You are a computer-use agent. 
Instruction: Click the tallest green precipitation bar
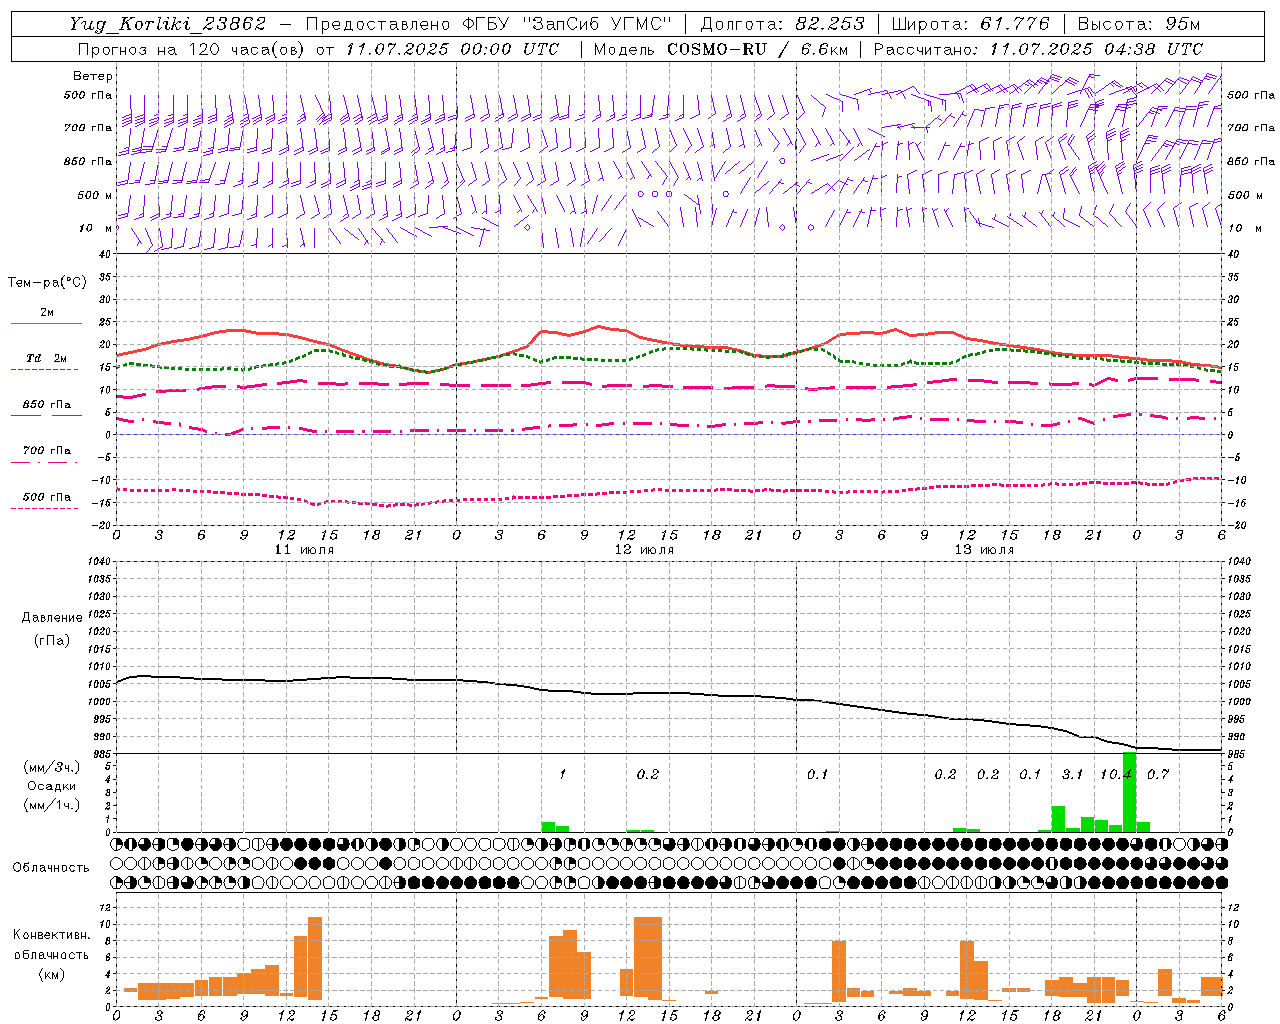coord(1129,792)
